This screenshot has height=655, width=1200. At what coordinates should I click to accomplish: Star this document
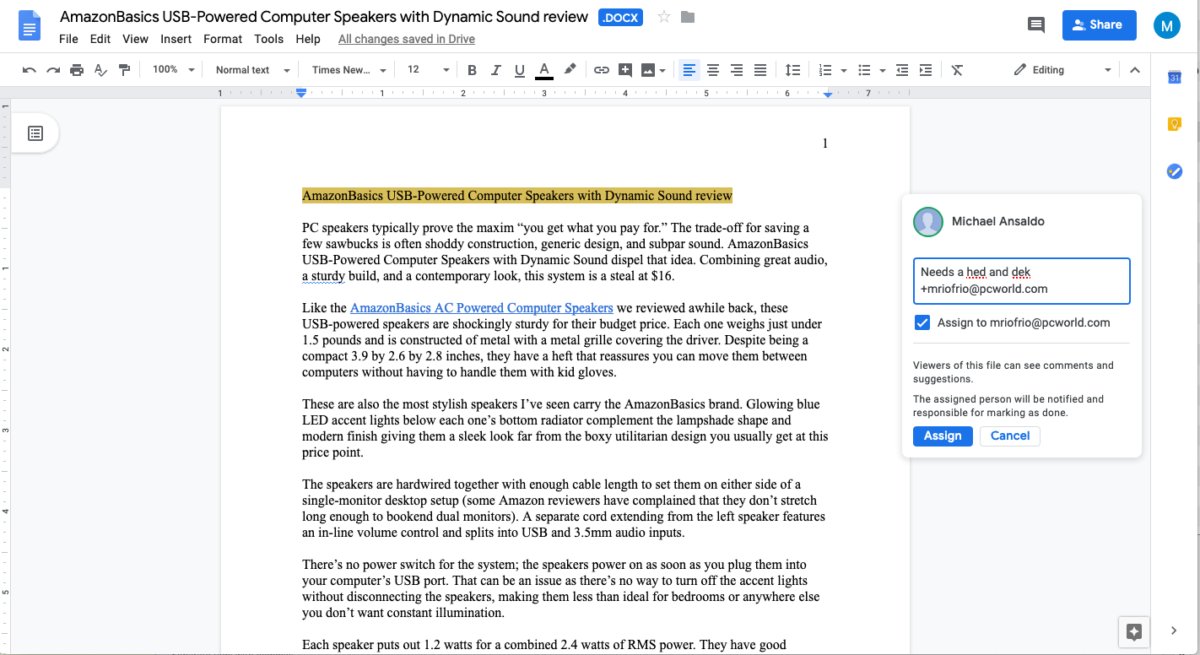pyautogui.click(x=664, y=18)
